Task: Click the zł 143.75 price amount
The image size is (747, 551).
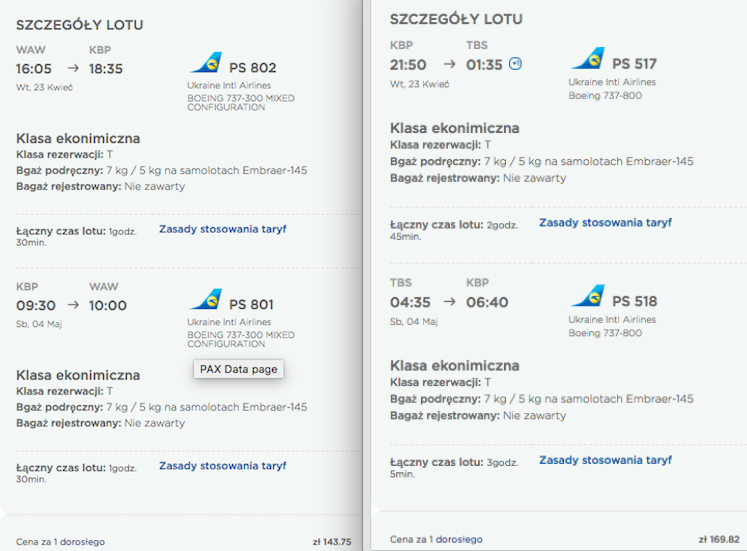Action: click(332, 542)
